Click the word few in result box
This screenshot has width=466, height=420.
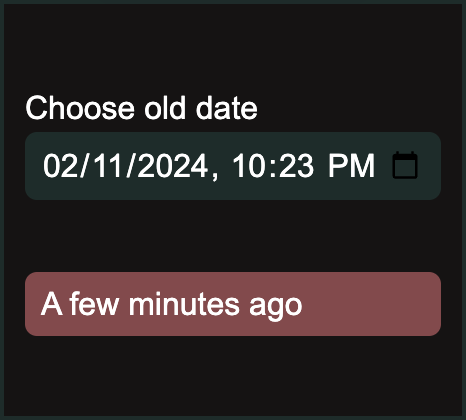coord(94,304)
